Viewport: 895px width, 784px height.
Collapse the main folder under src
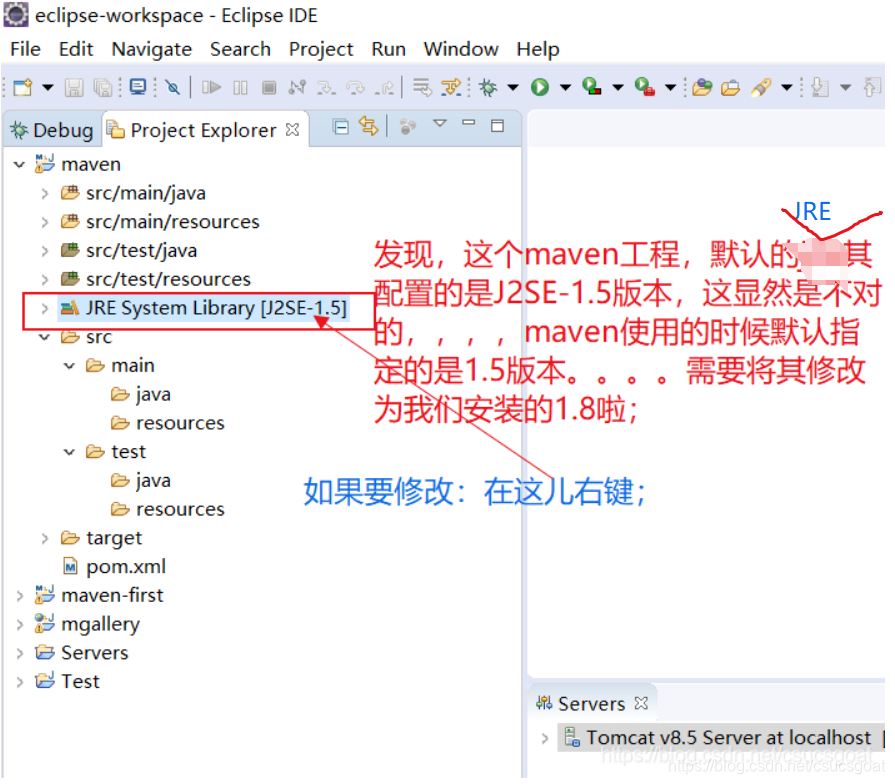[x=70, y=366]
